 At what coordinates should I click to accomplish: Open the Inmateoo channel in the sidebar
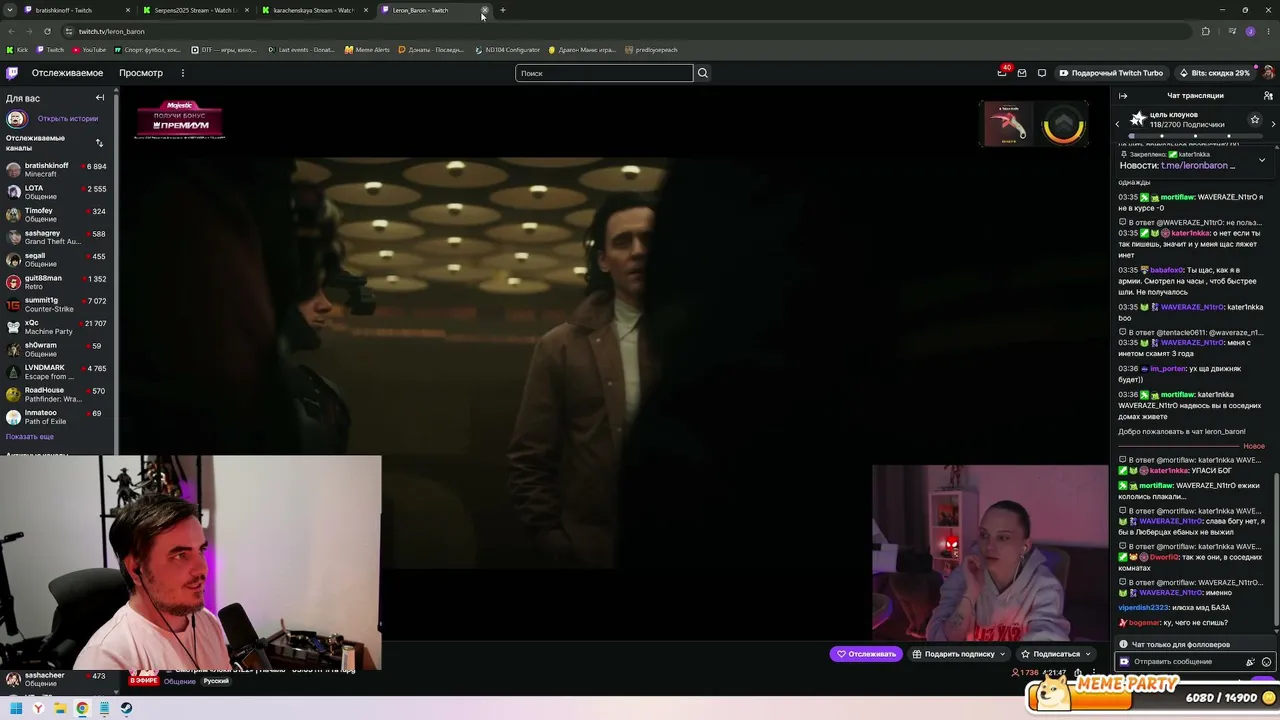click(58, 417)
